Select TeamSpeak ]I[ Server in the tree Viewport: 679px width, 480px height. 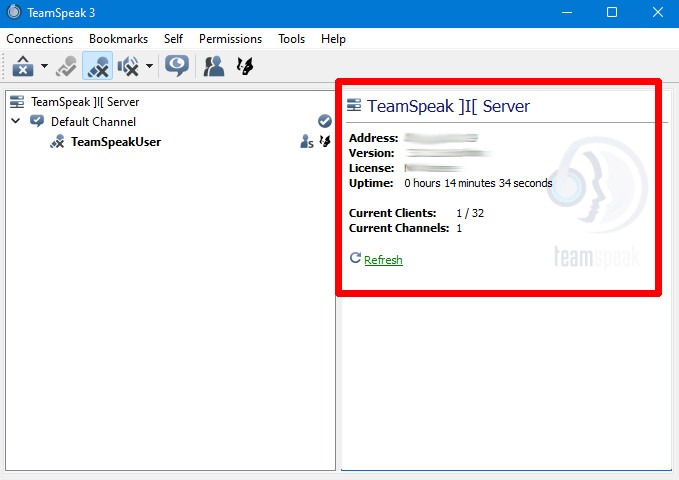(x=85, y=102)
